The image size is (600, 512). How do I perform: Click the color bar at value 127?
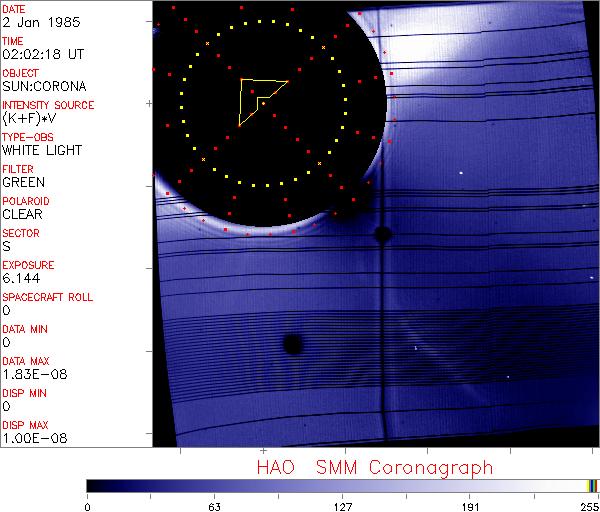pyautogui.click(x=342, y=485)
